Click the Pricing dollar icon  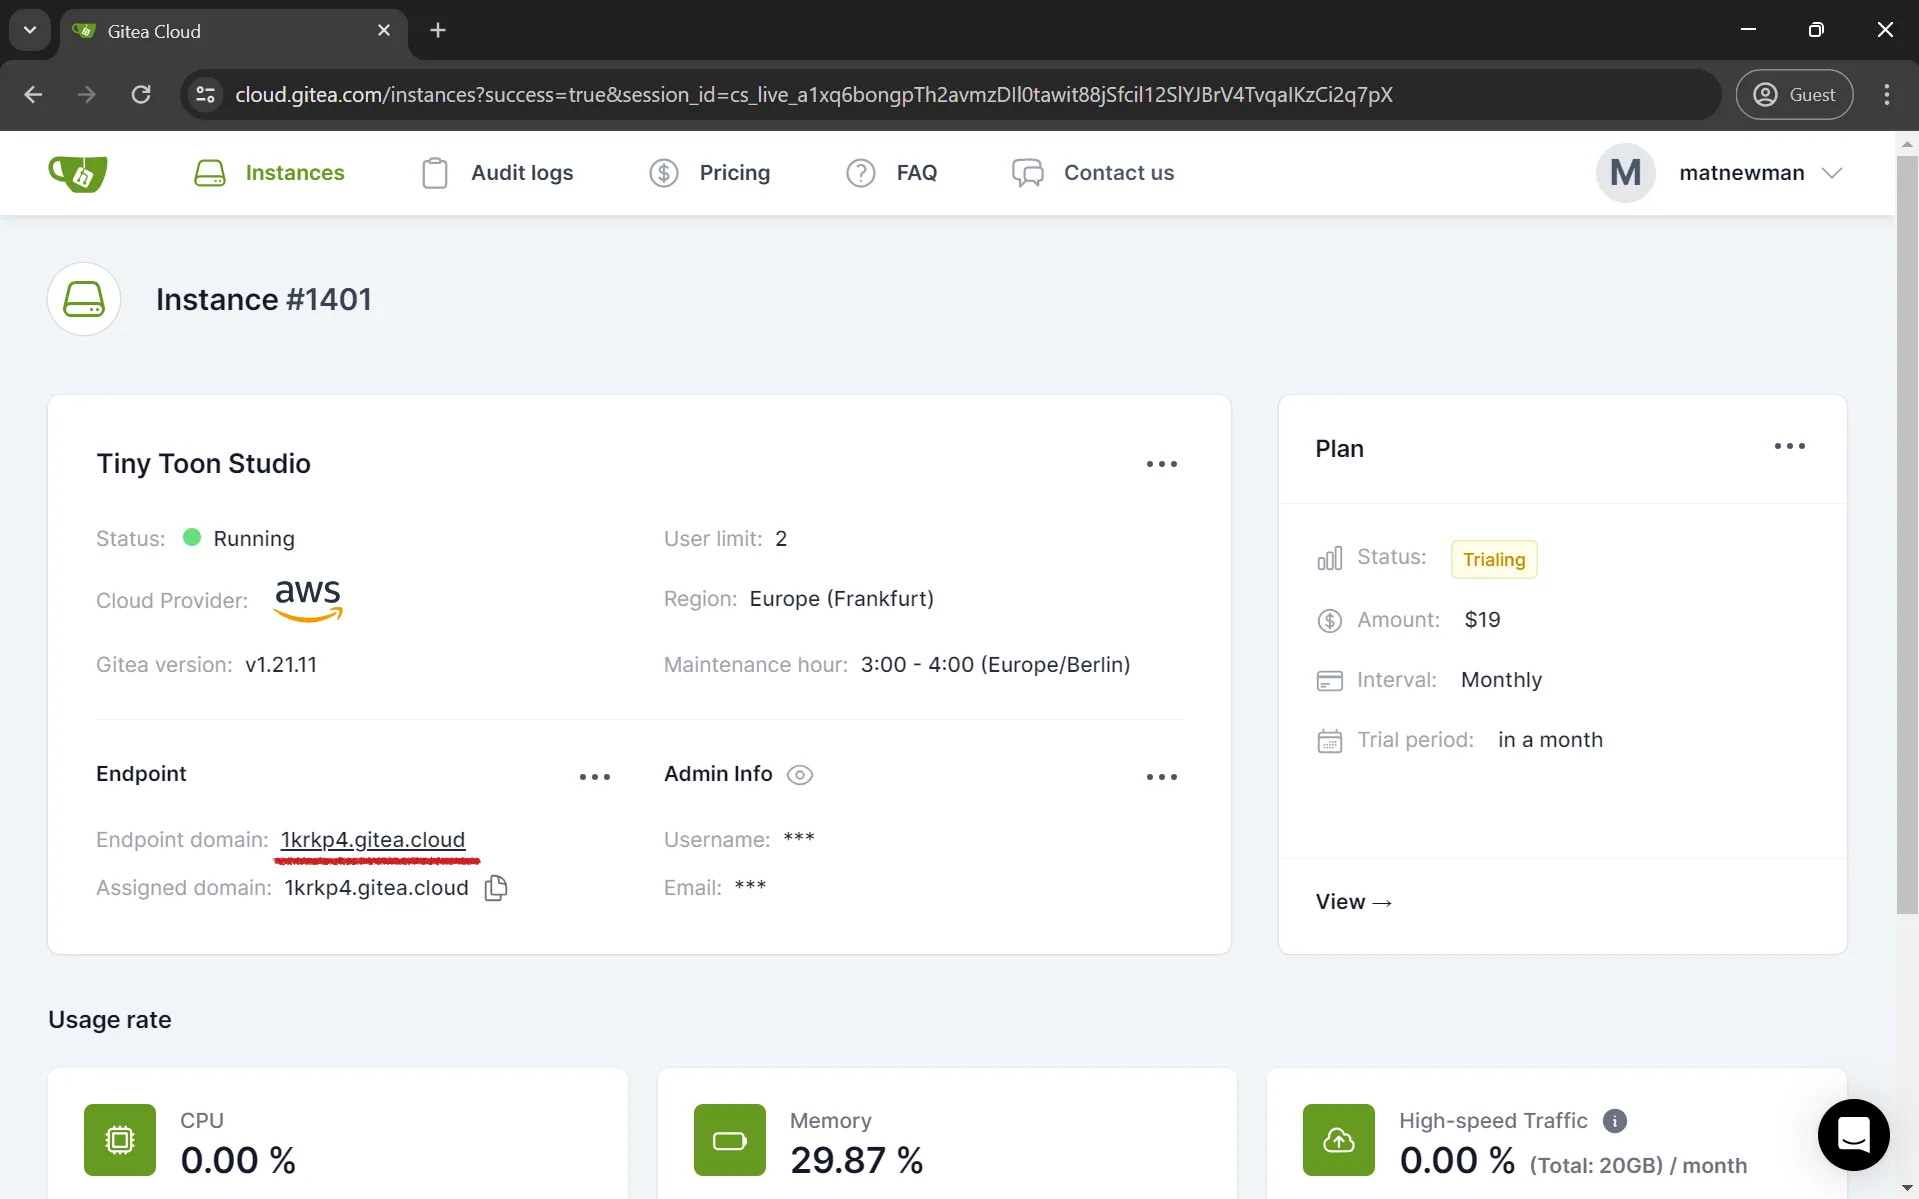click(663, 172)
